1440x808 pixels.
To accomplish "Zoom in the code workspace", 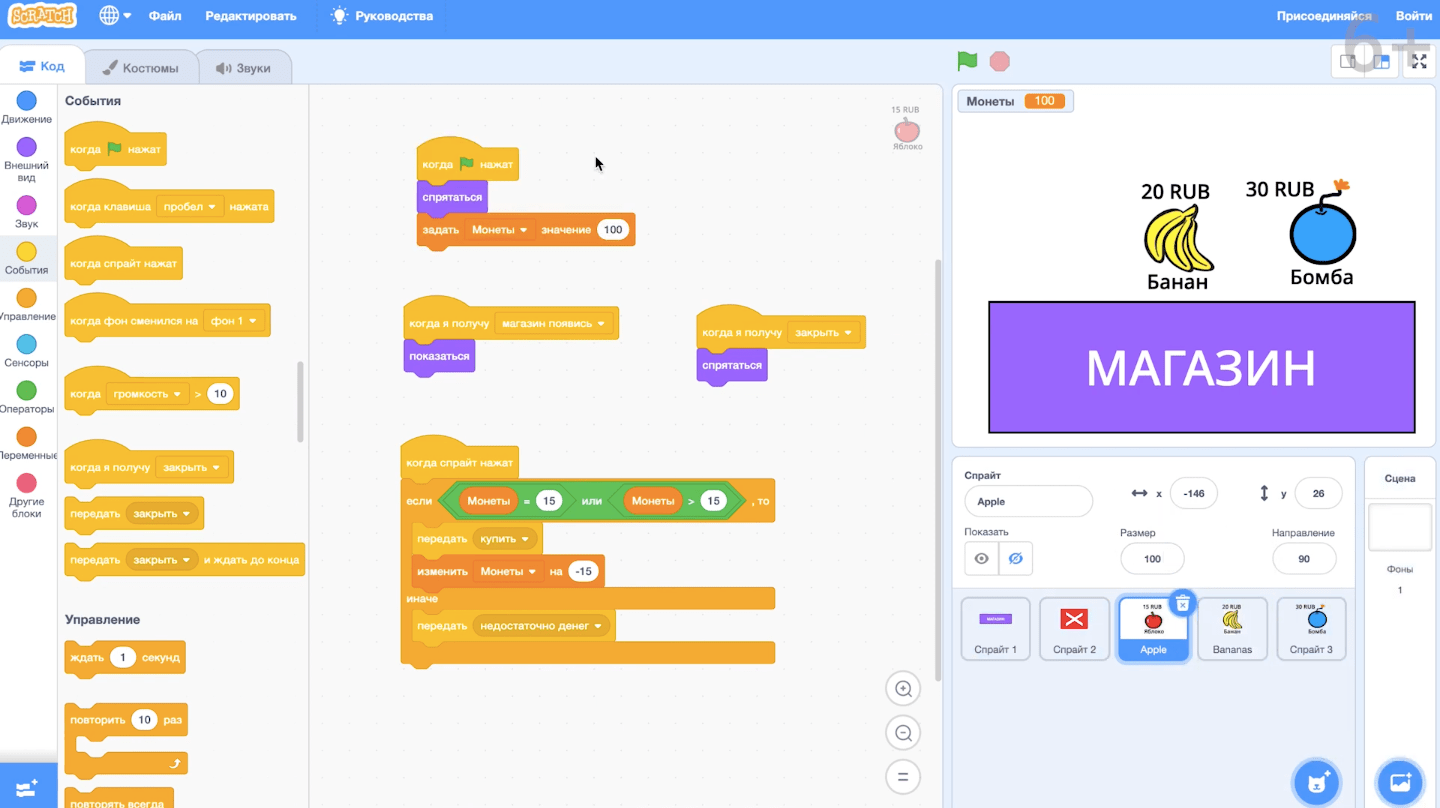I will tap(903, 688).
